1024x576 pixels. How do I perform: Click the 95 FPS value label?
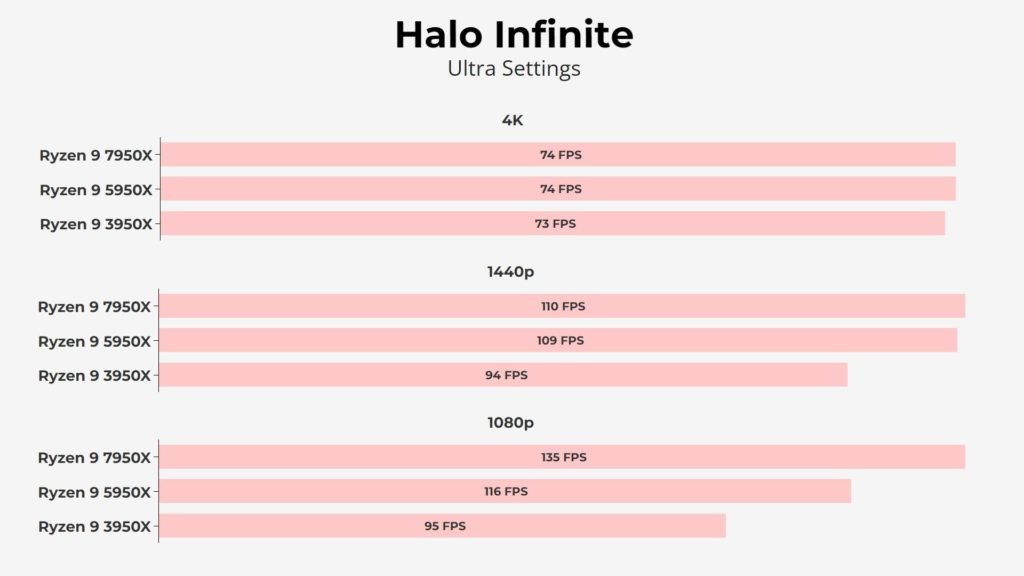pyautogui.click(x=445, y=525)
